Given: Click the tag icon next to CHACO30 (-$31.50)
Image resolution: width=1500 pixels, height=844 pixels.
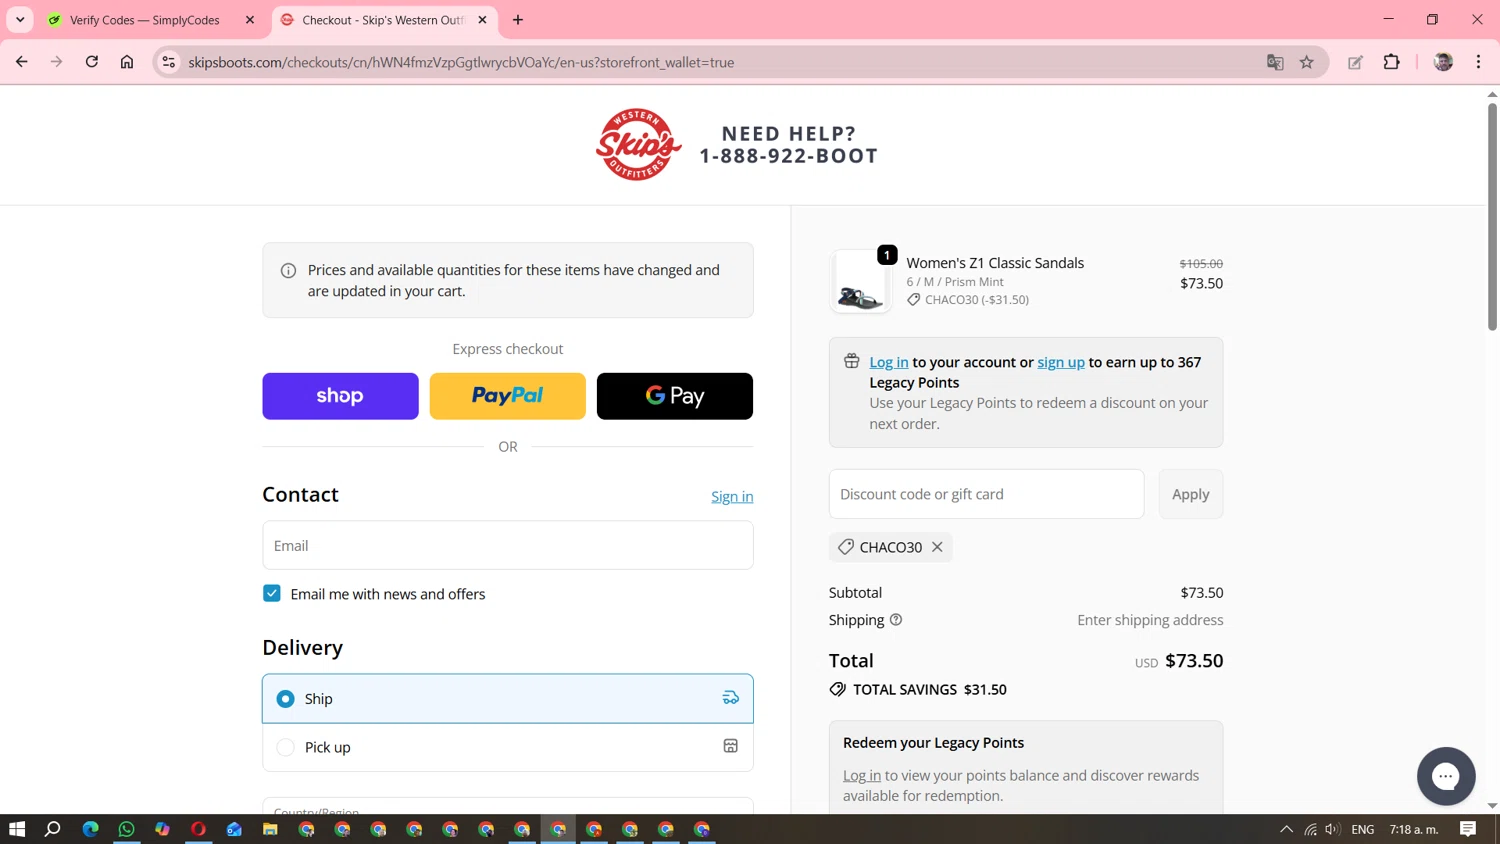Looking at the screenshot, I should [913, 300].
